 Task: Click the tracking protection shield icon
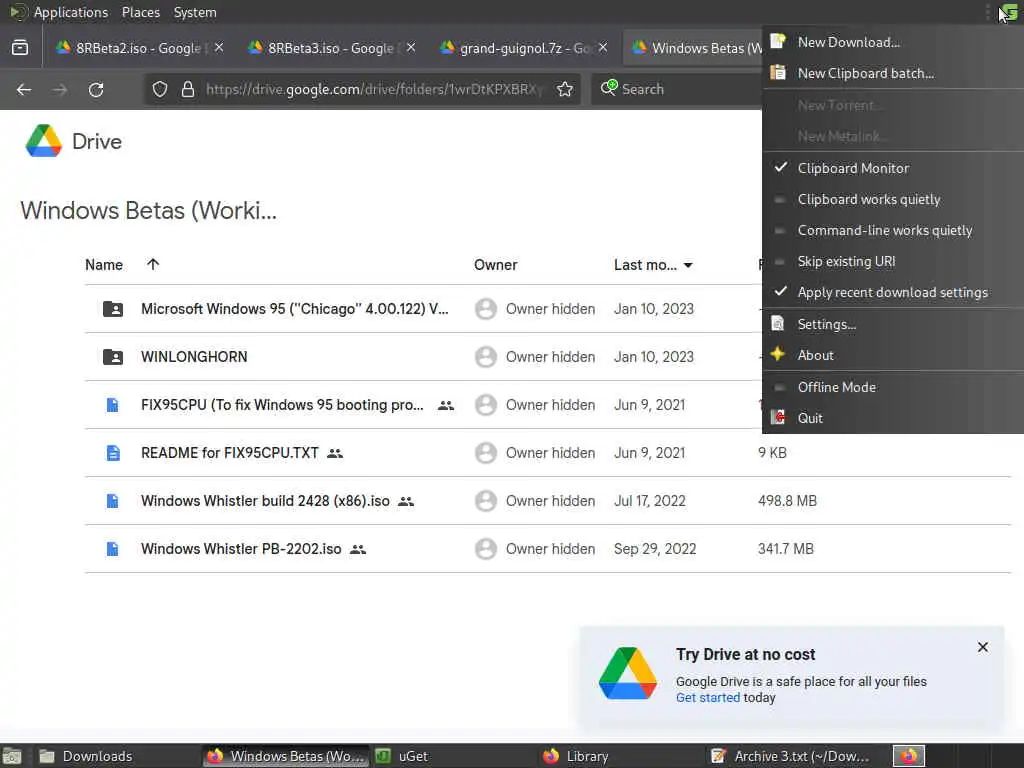tap(160, 89)
